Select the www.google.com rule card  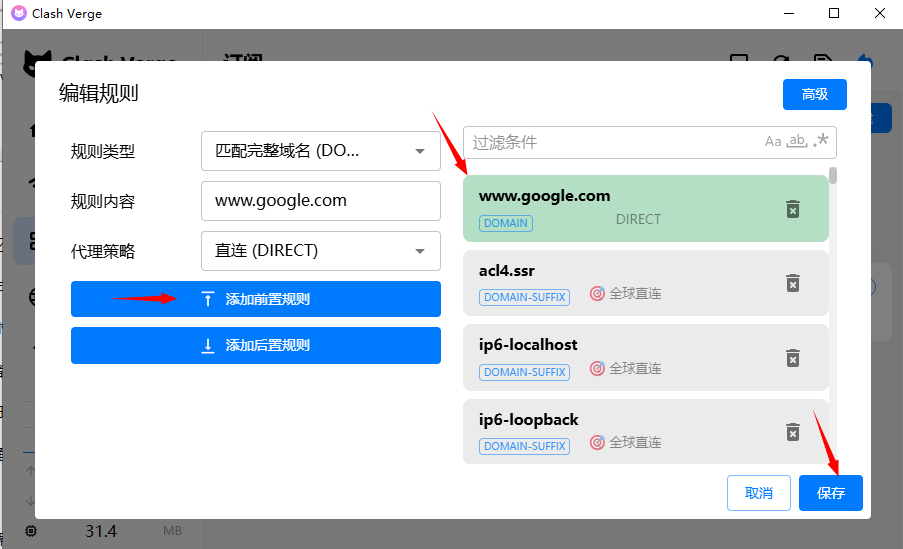tap(646, 208)
